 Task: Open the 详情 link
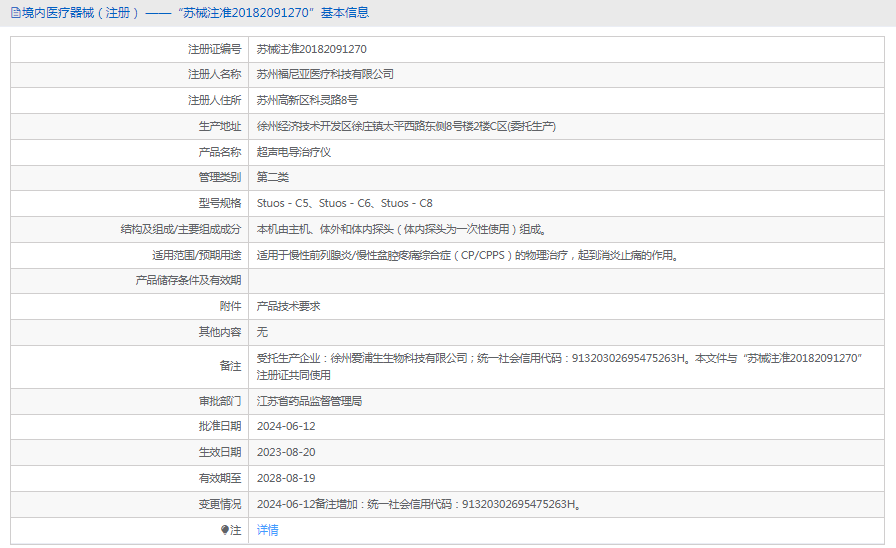tap(267, 530)
